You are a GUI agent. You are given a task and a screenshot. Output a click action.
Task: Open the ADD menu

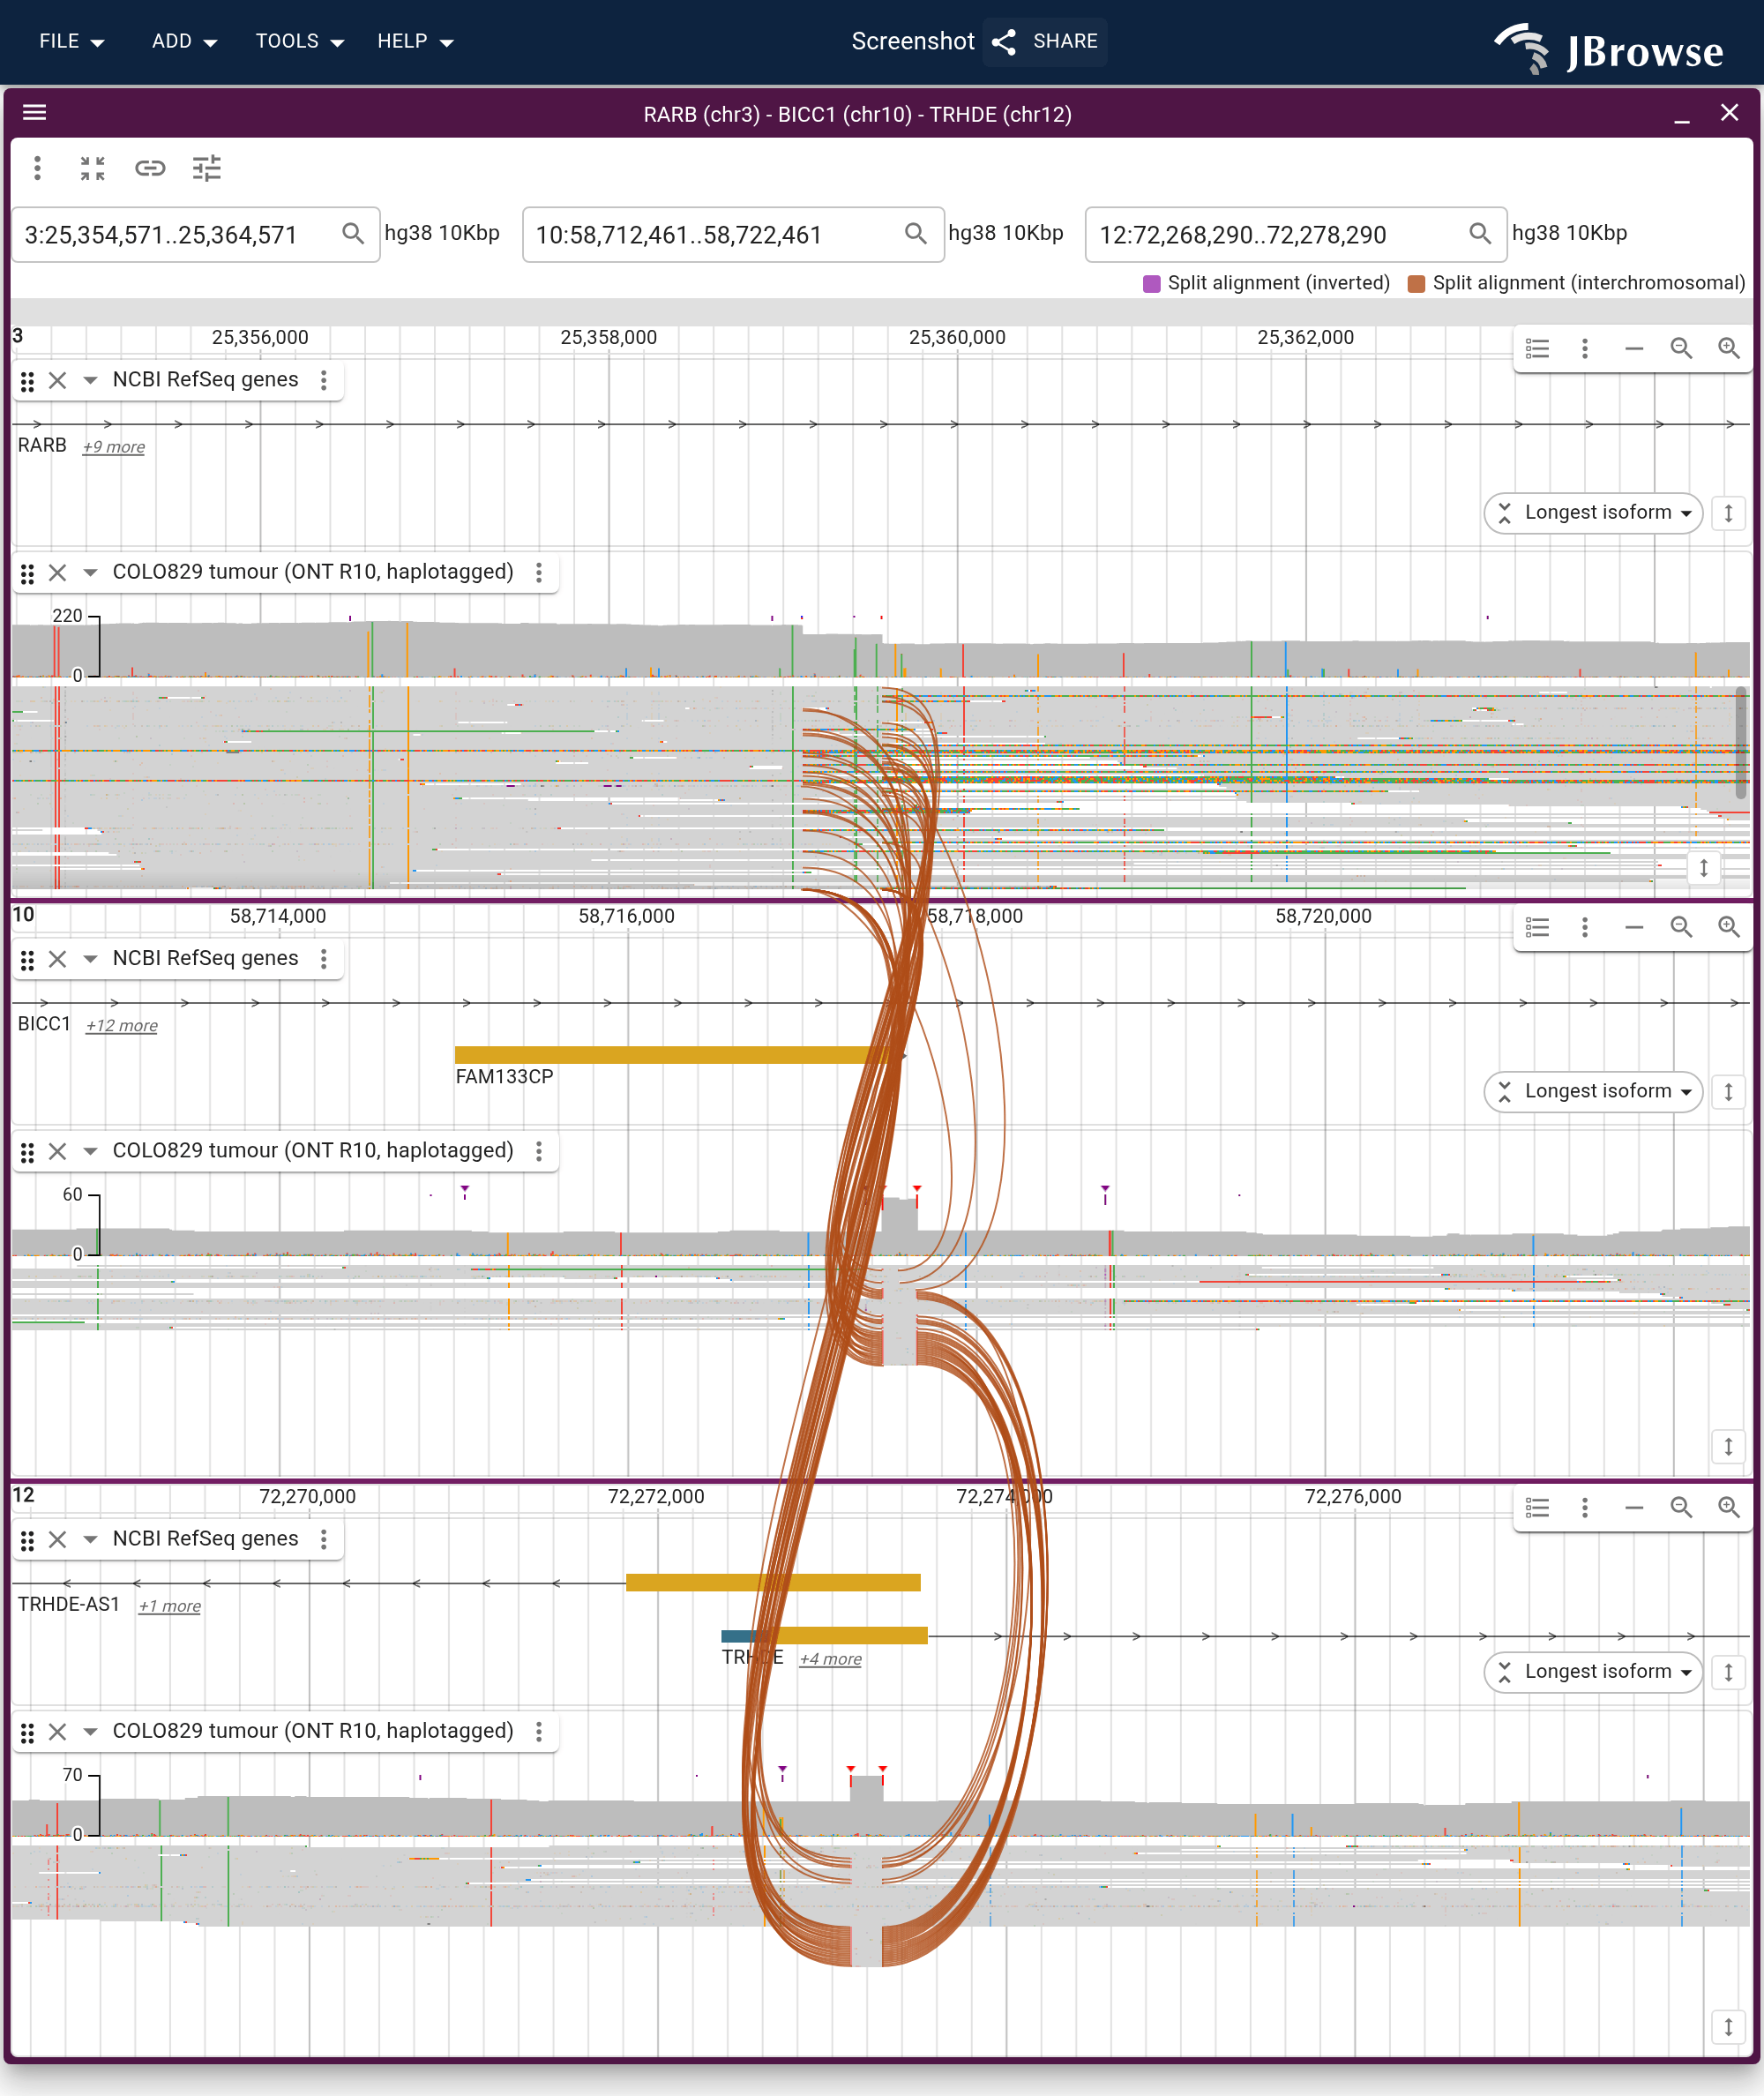pyautogui.click(x=184, y=41)
